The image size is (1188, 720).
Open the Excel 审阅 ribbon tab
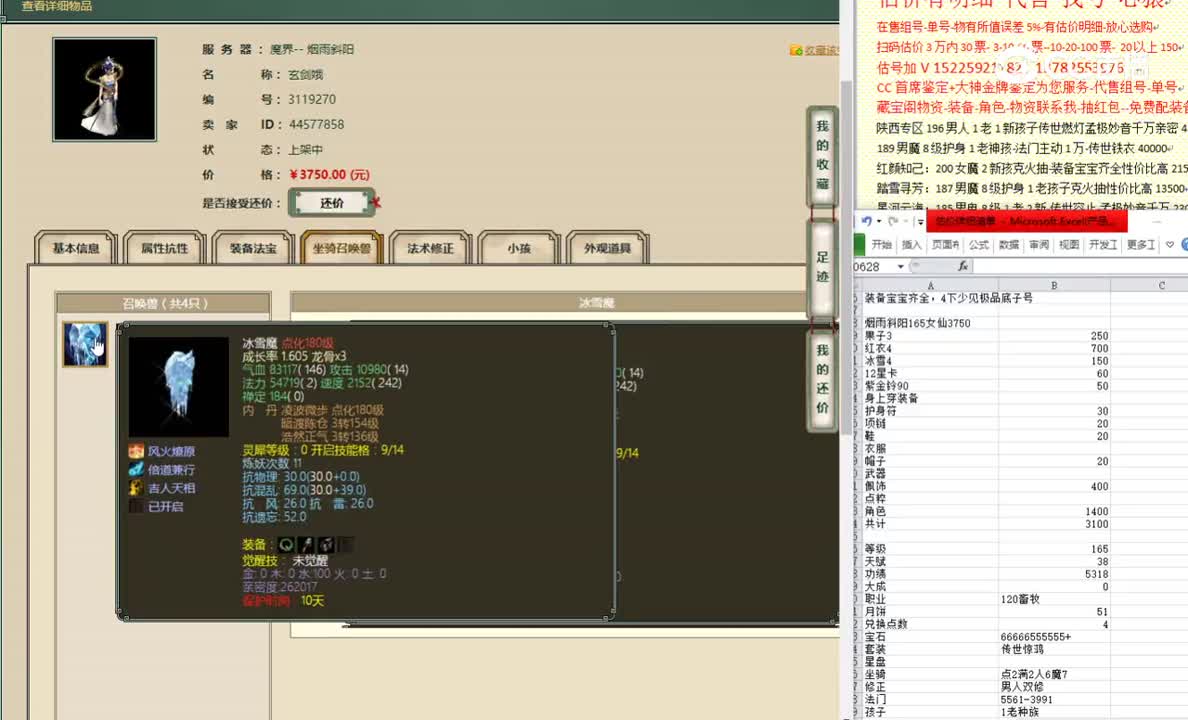(1039, 245)
